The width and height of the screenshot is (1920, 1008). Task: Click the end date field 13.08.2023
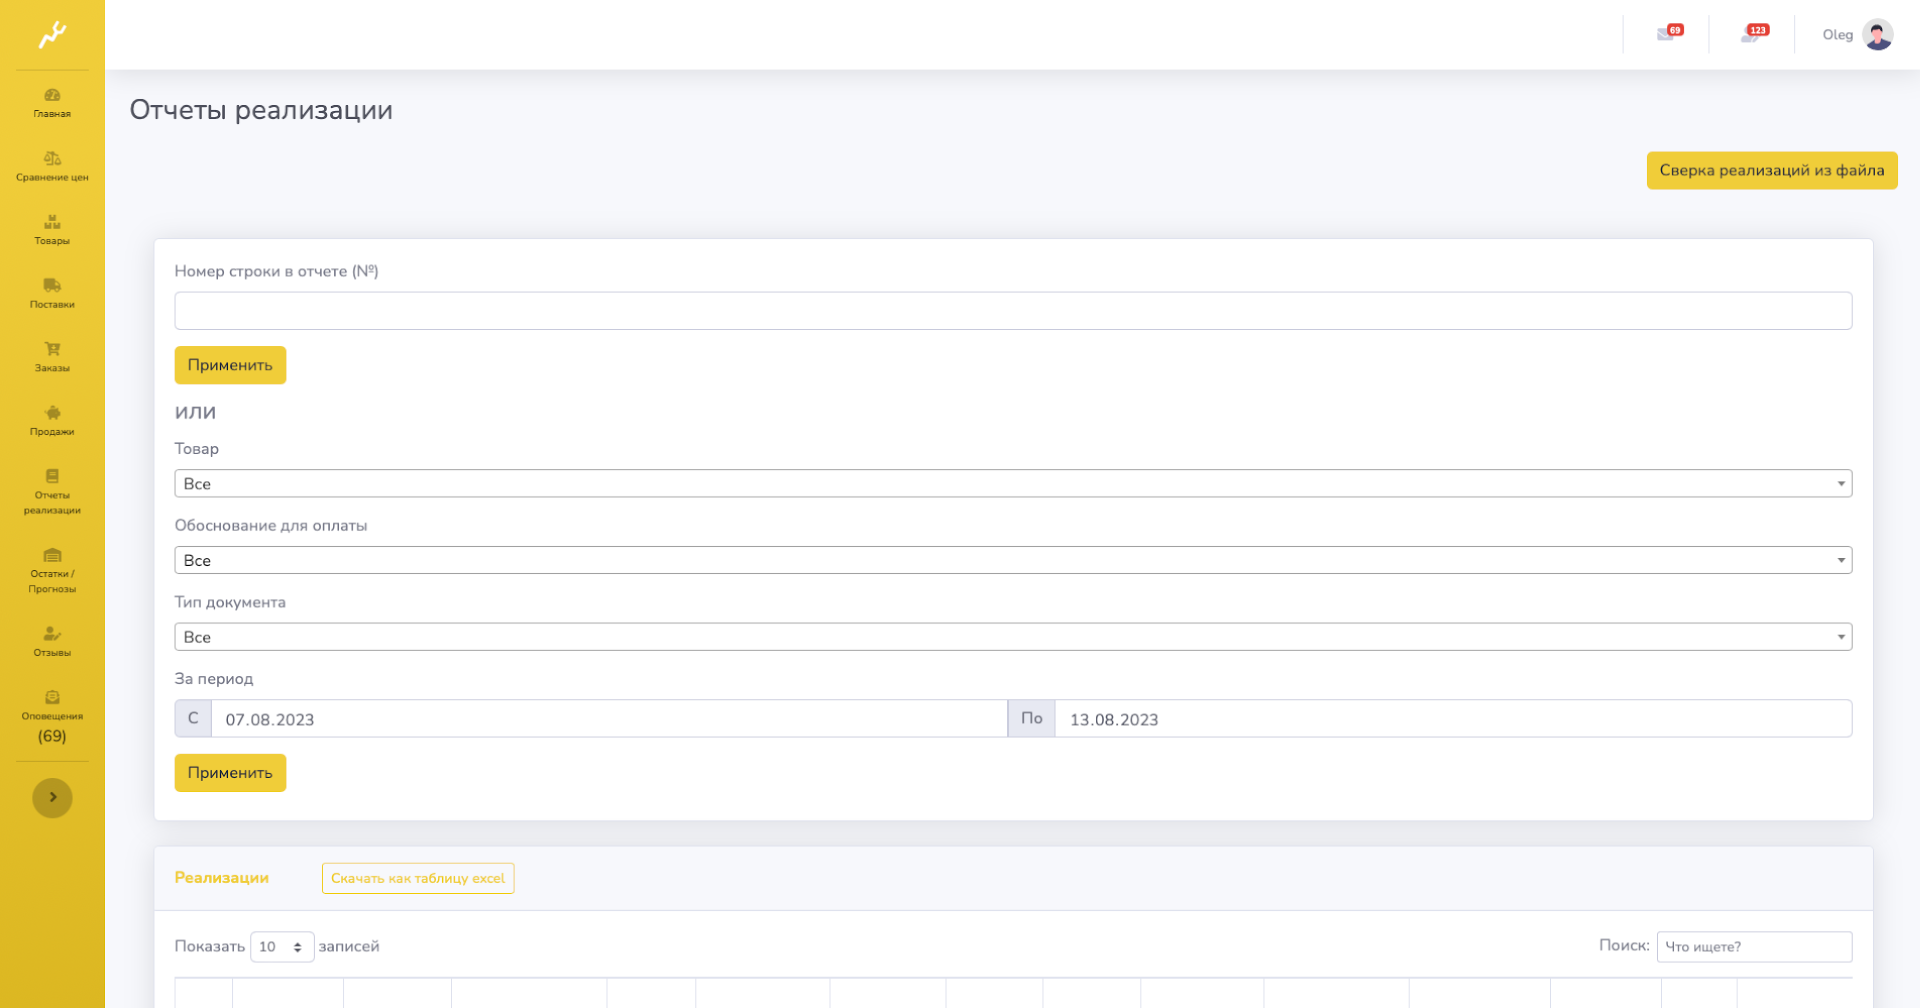pyautogui.click(x=1453, y=719)
